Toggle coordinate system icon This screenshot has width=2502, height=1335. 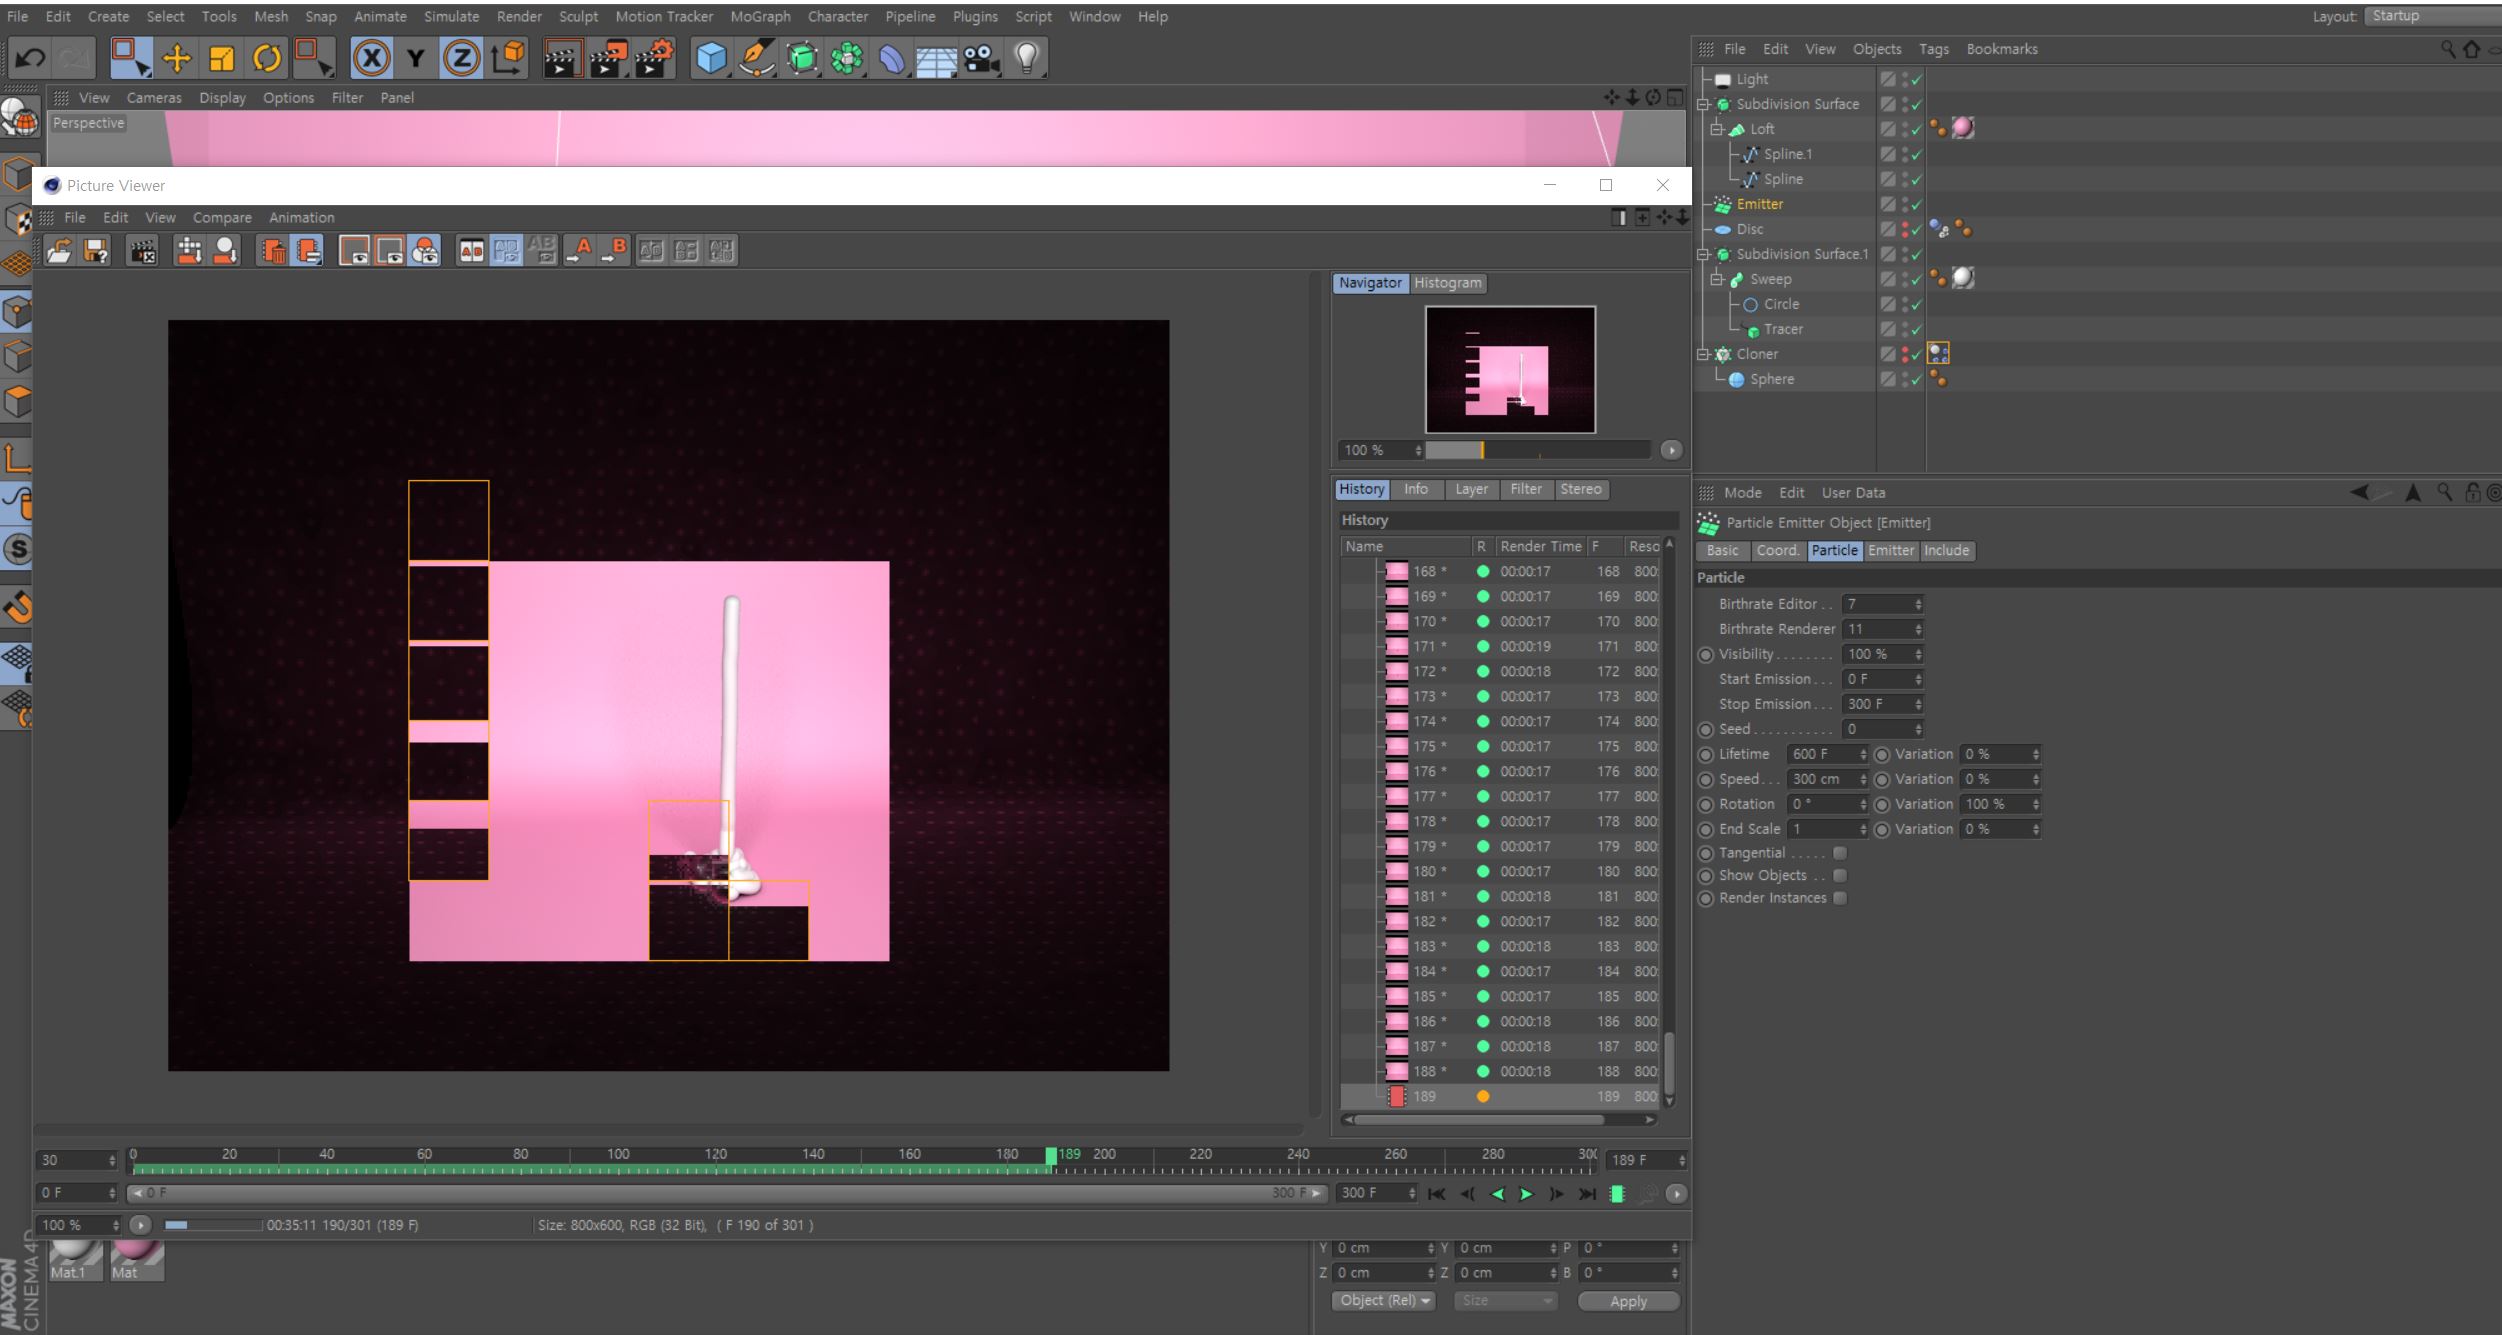(x=508, y=58)
